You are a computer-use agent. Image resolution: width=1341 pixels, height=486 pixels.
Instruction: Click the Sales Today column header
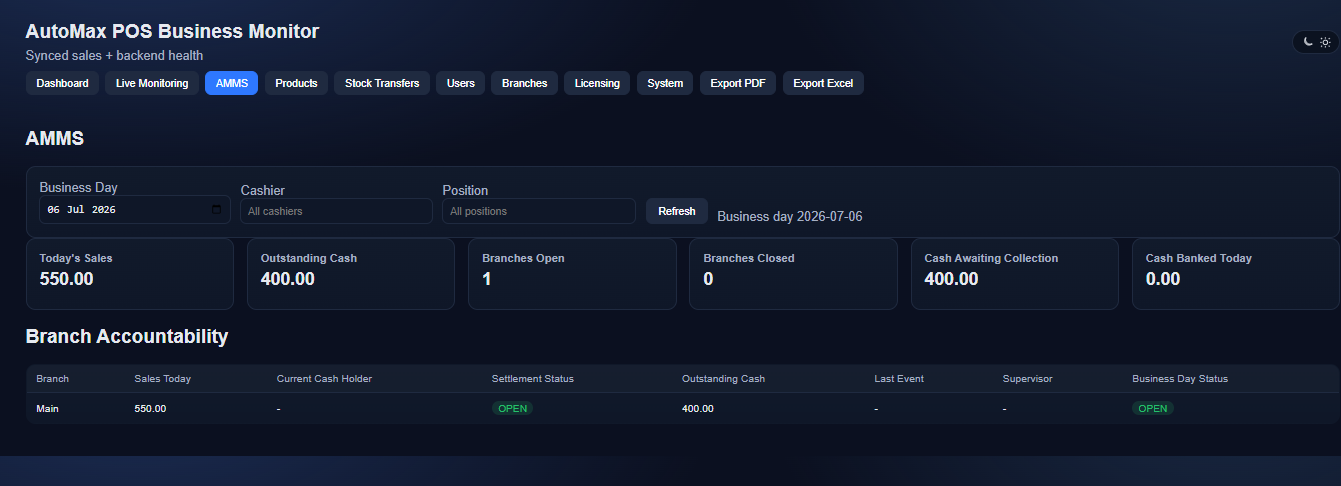[162, 379]
